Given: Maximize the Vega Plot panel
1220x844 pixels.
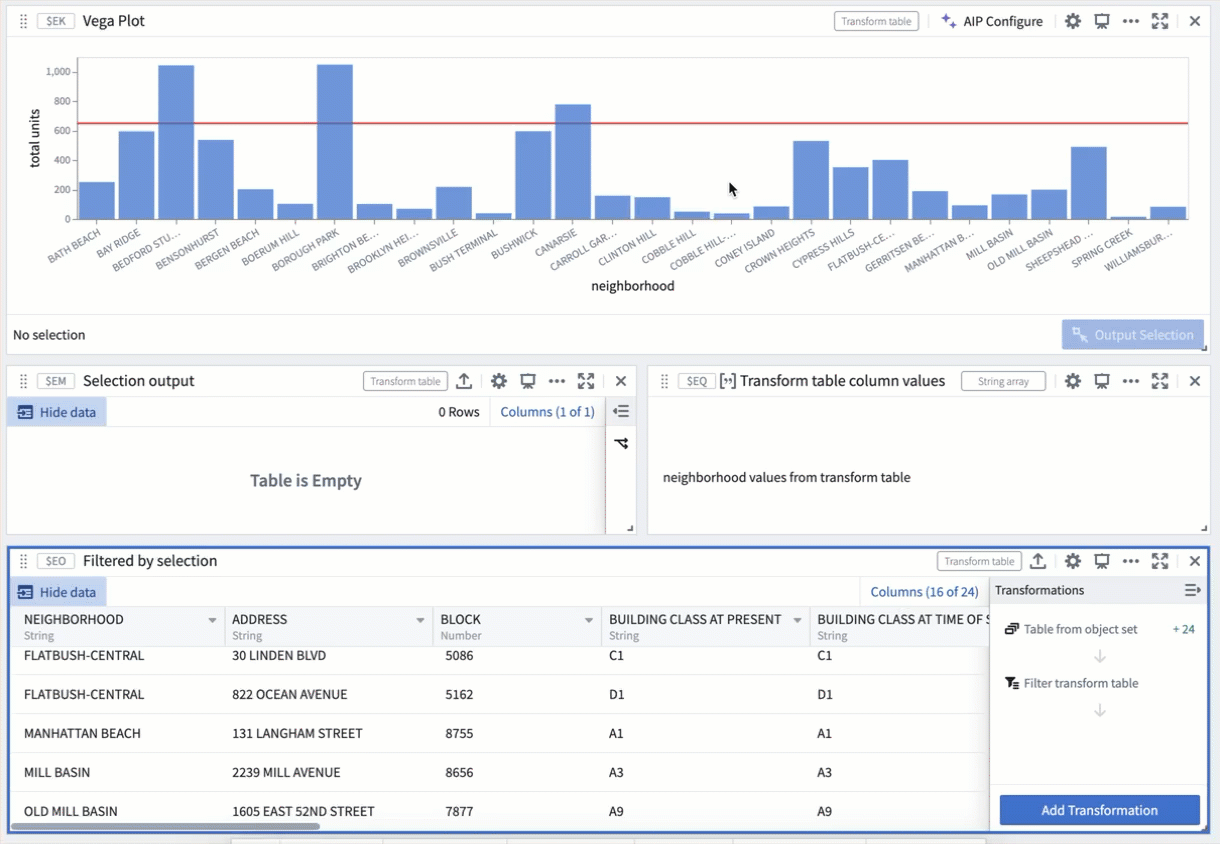Looking at the screenshot, I should tap(1160, 21).
